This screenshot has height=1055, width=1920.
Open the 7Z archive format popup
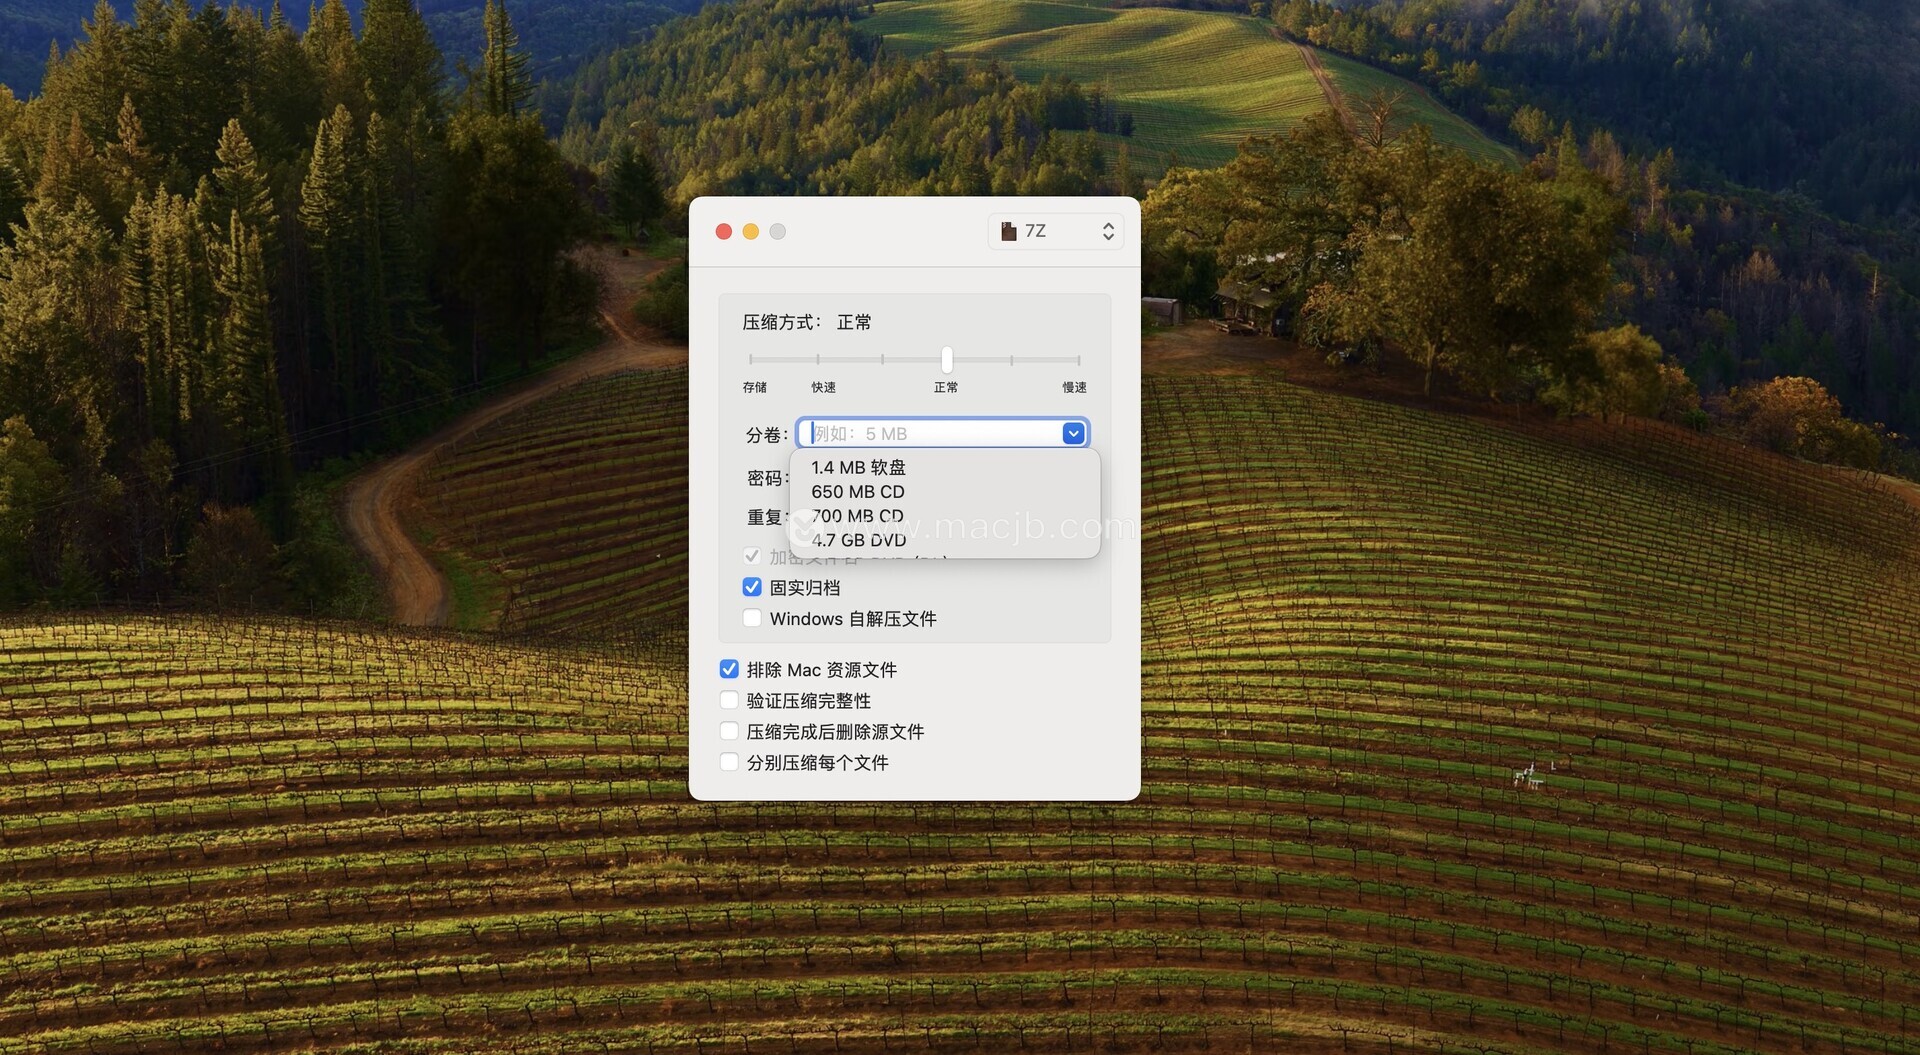click(1056, 231)
